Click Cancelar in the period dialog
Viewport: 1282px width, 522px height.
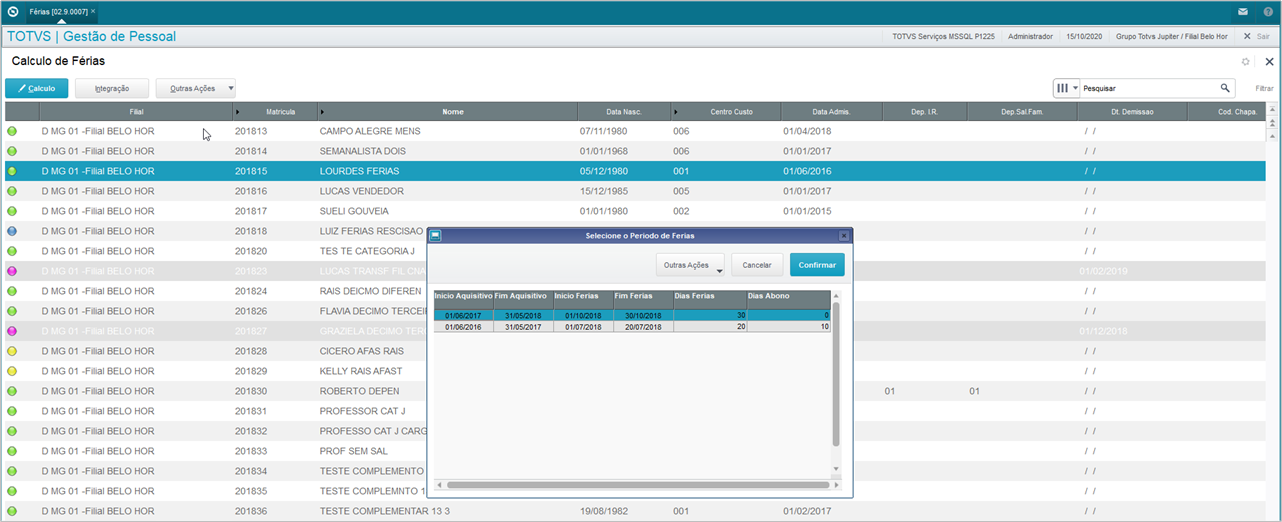coord(757,265)
